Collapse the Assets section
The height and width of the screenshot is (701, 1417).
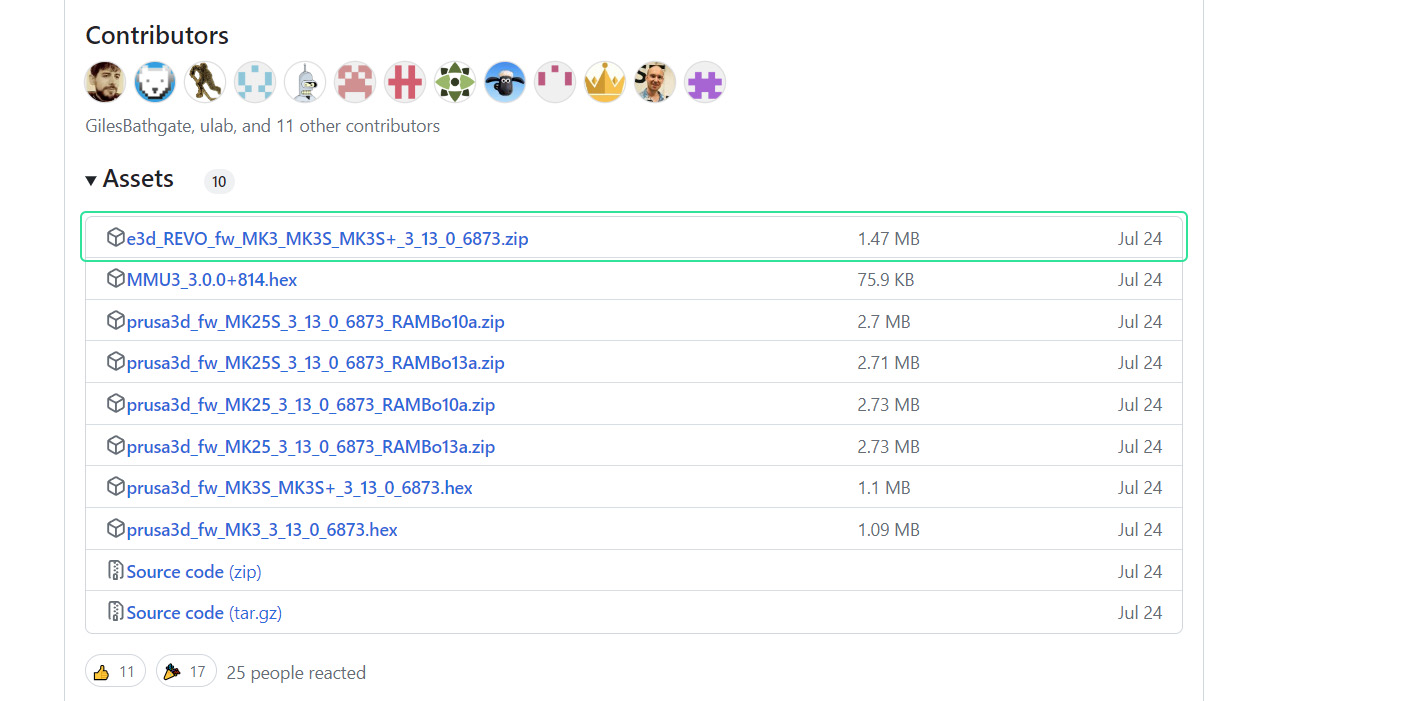(91, 180)
